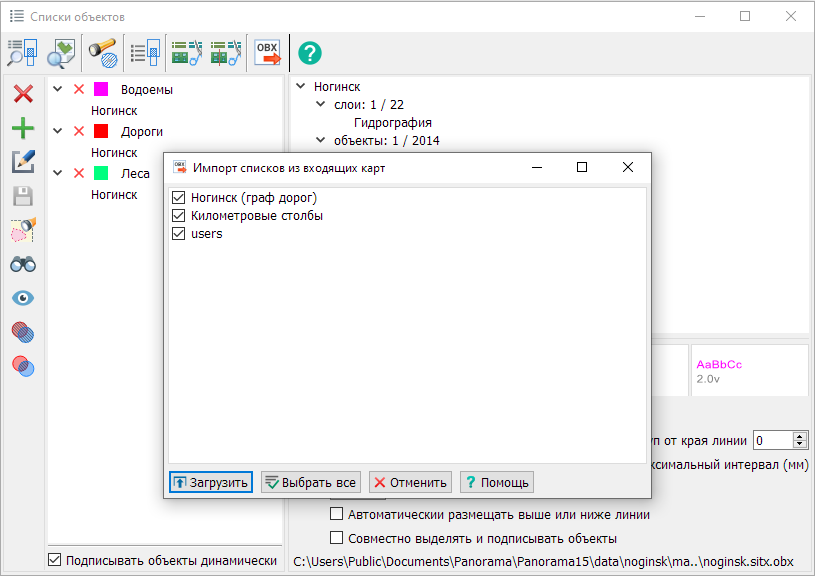
Task: Click the Выбрать все button
Action: coord(310,482)
